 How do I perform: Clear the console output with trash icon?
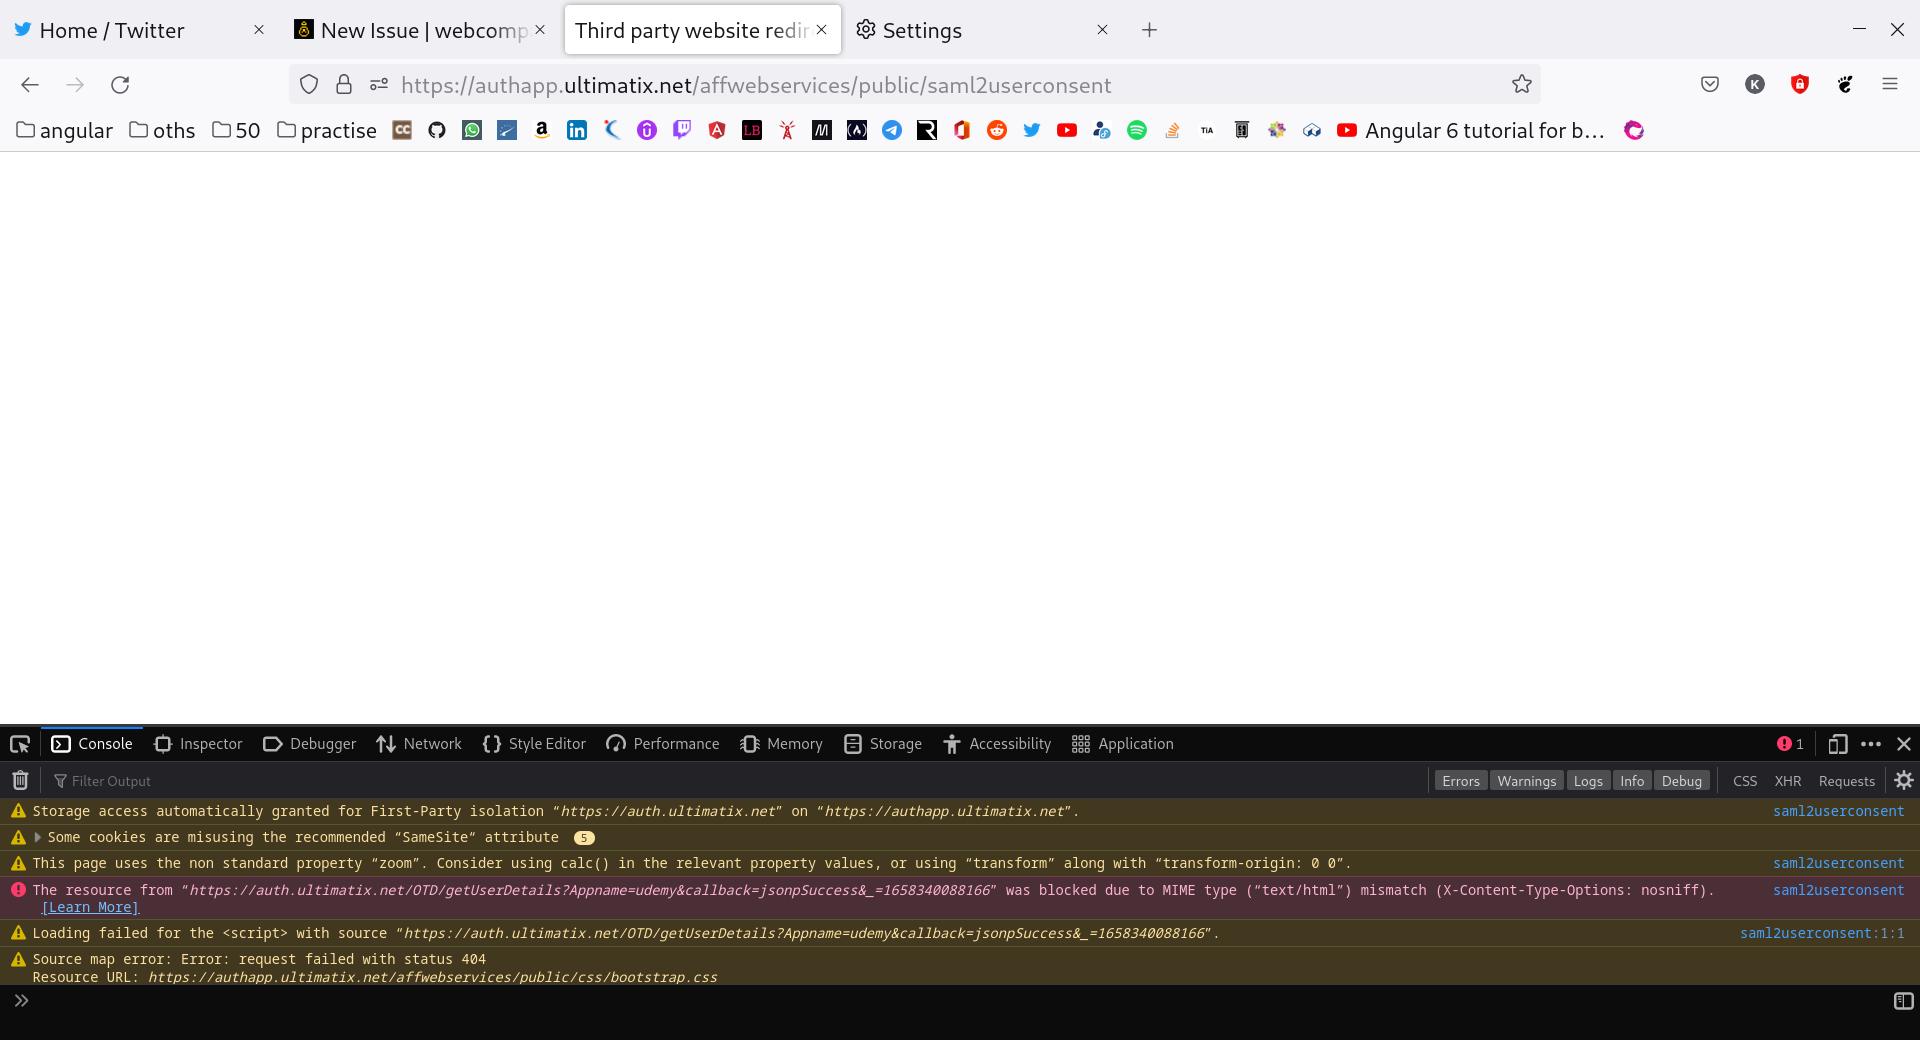19,780
